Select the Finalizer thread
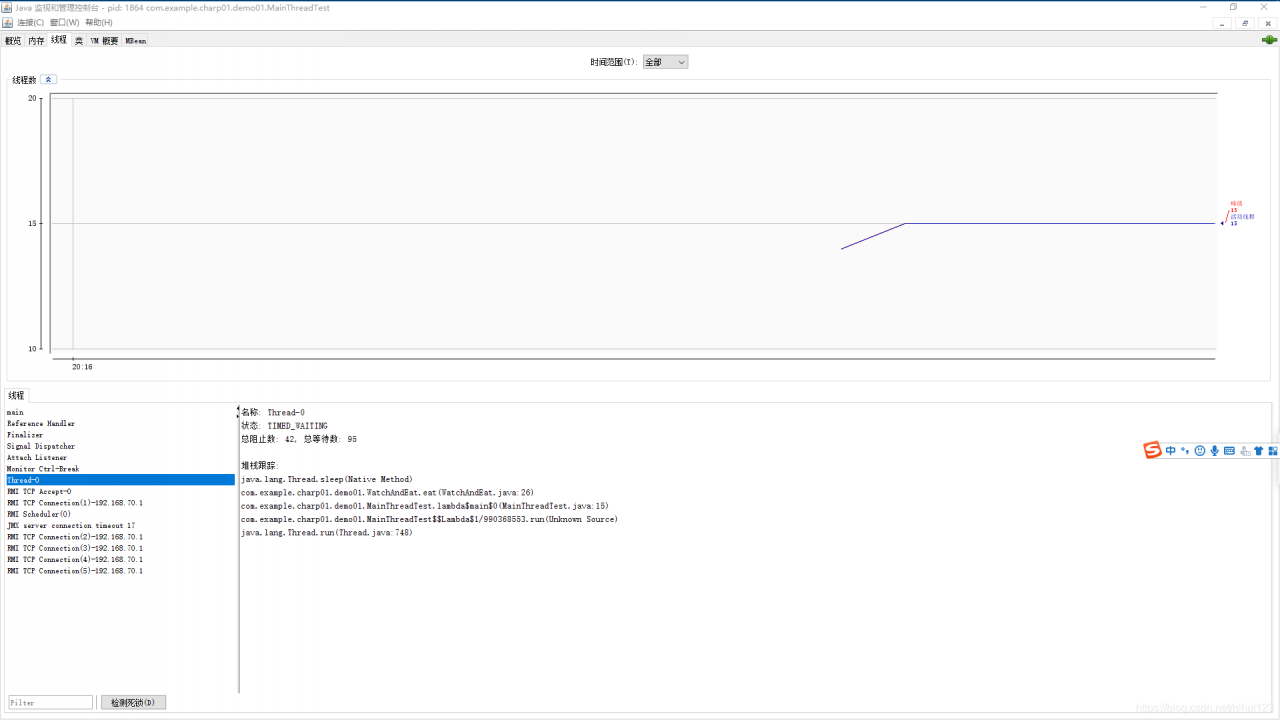The height and width of the screenshot is (720, 1280). pos(120,435)
